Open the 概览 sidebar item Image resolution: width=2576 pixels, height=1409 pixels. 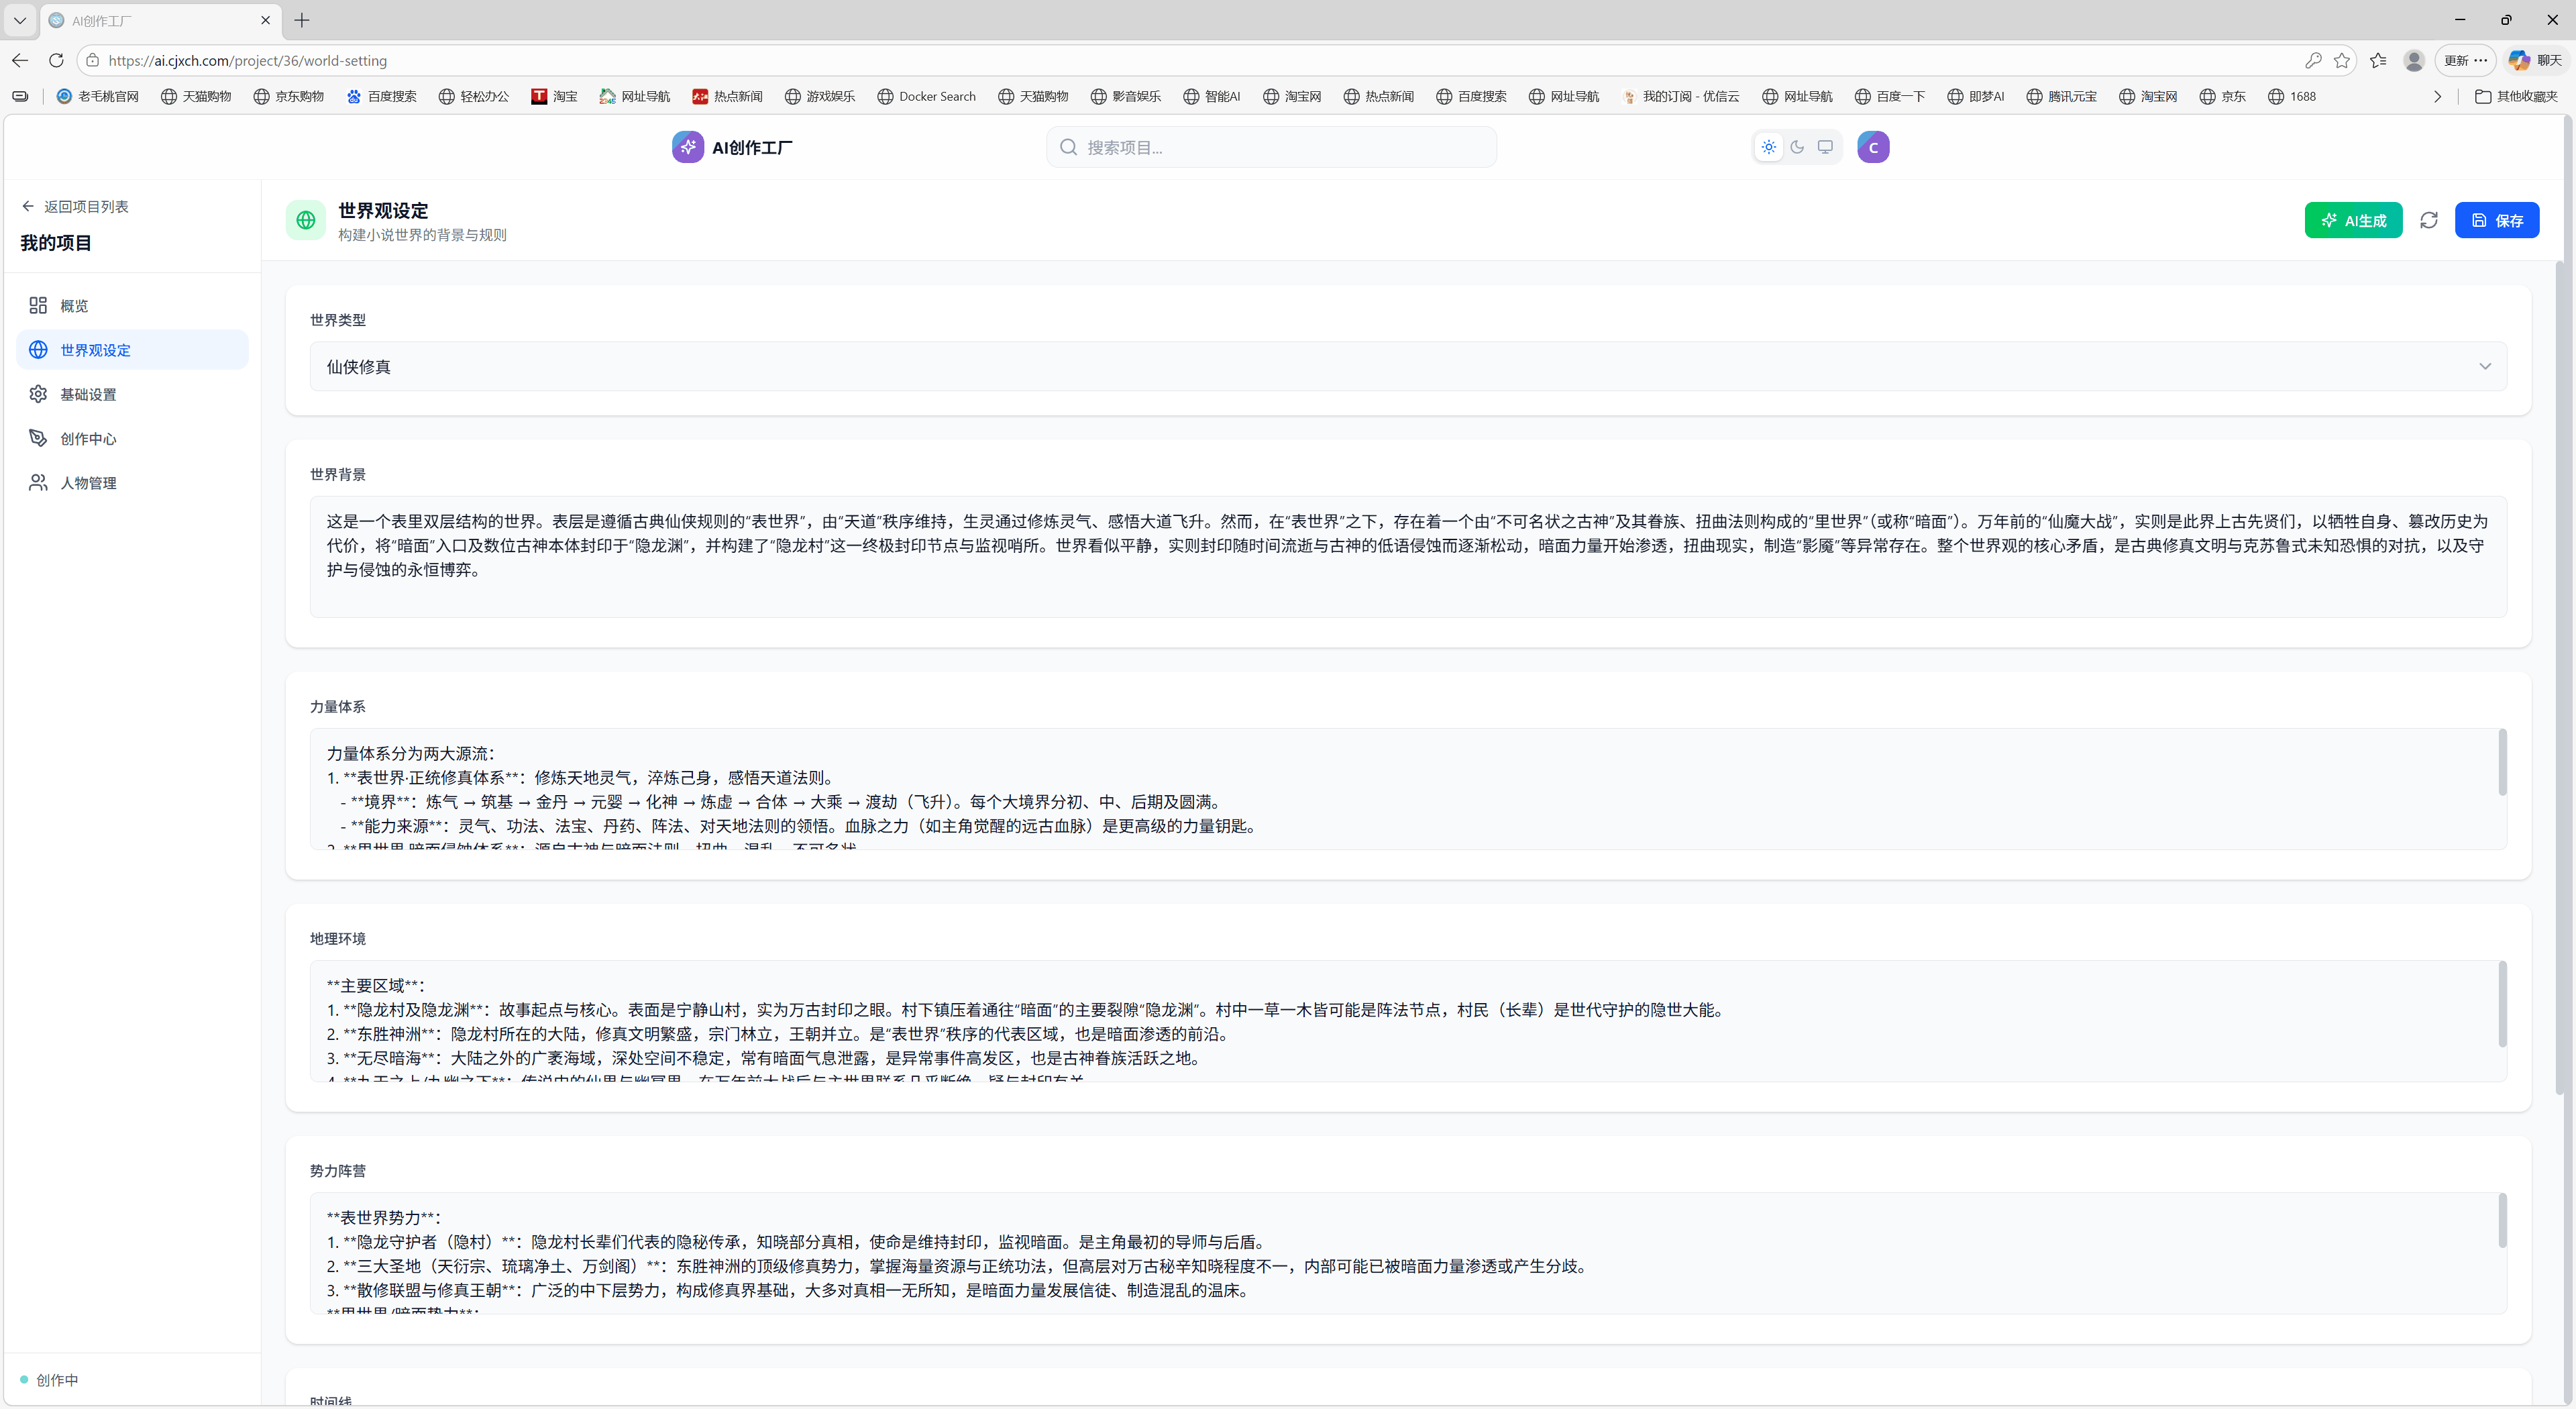[x=132, y=305]
